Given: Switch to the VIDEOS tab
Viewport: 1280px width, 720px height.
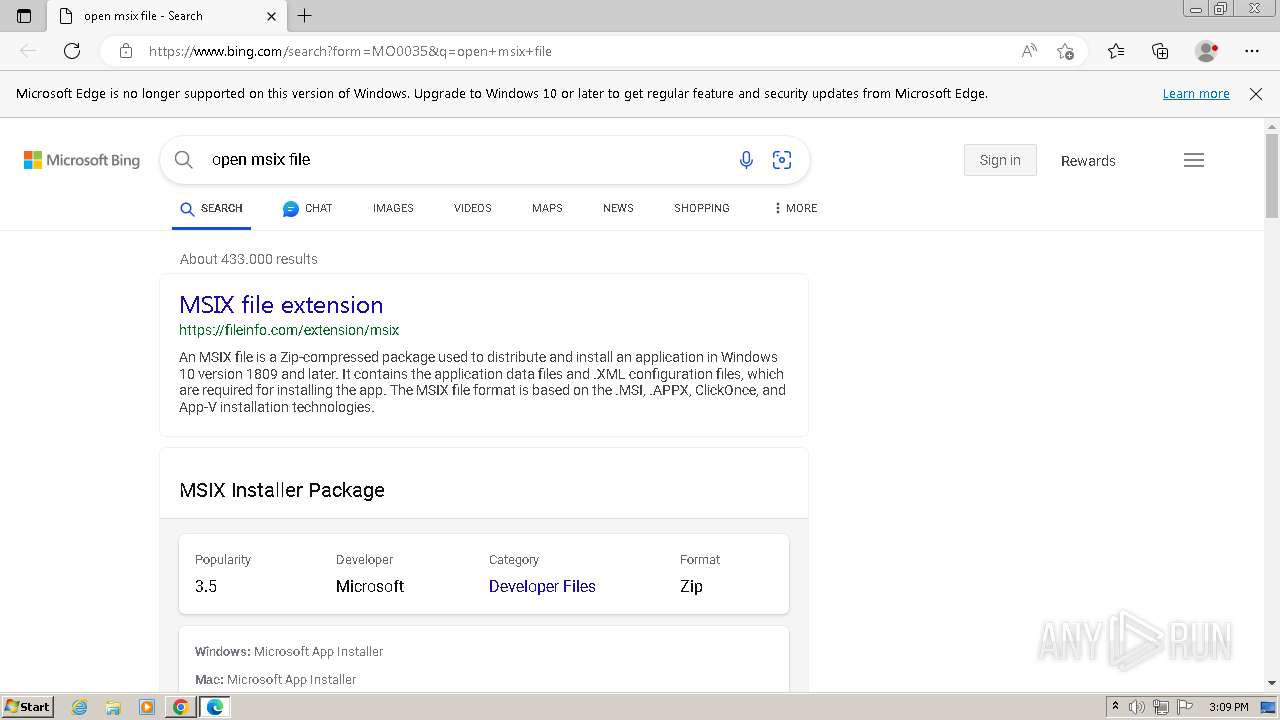Looking at the screenshot, I should point(472,208).
